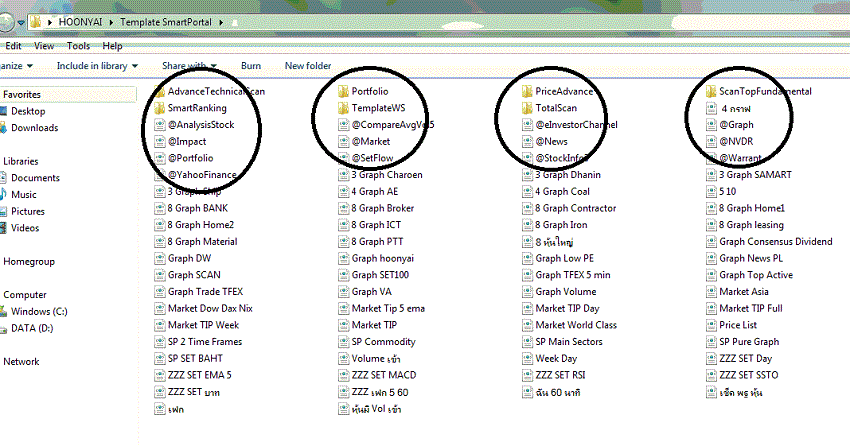Click the Graph DW file icon
Screen dimensions: 850x446
(x=159, y=258)
